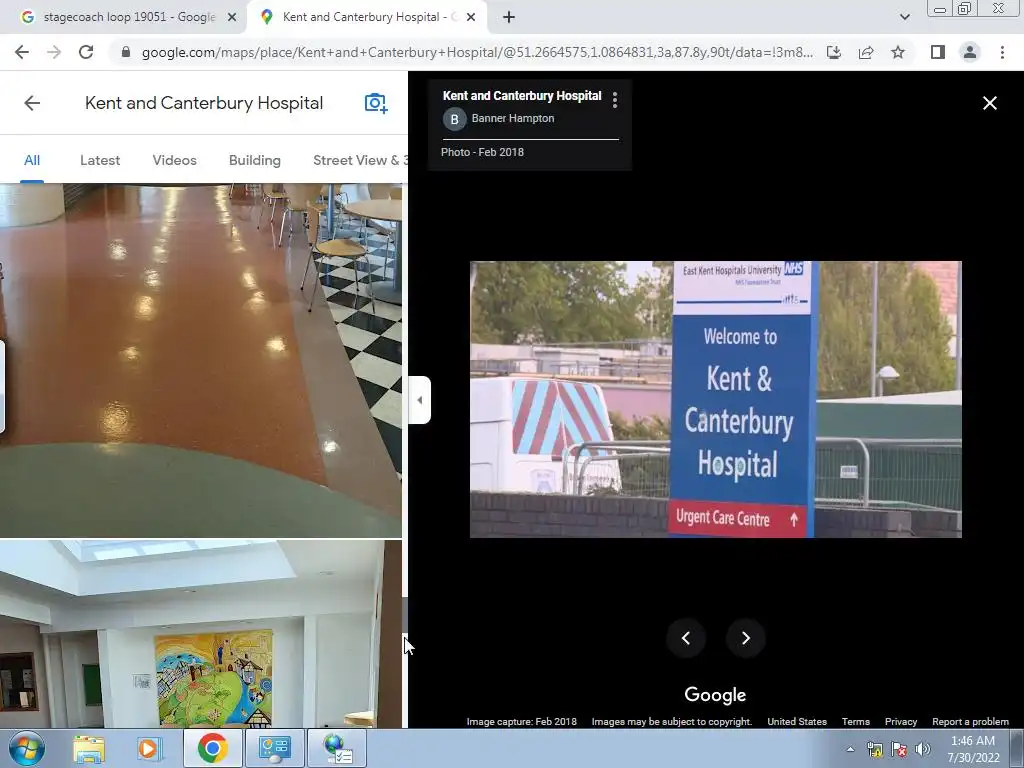
Task: Open the photo's three-dot options menu
Action: coord(615,100)
